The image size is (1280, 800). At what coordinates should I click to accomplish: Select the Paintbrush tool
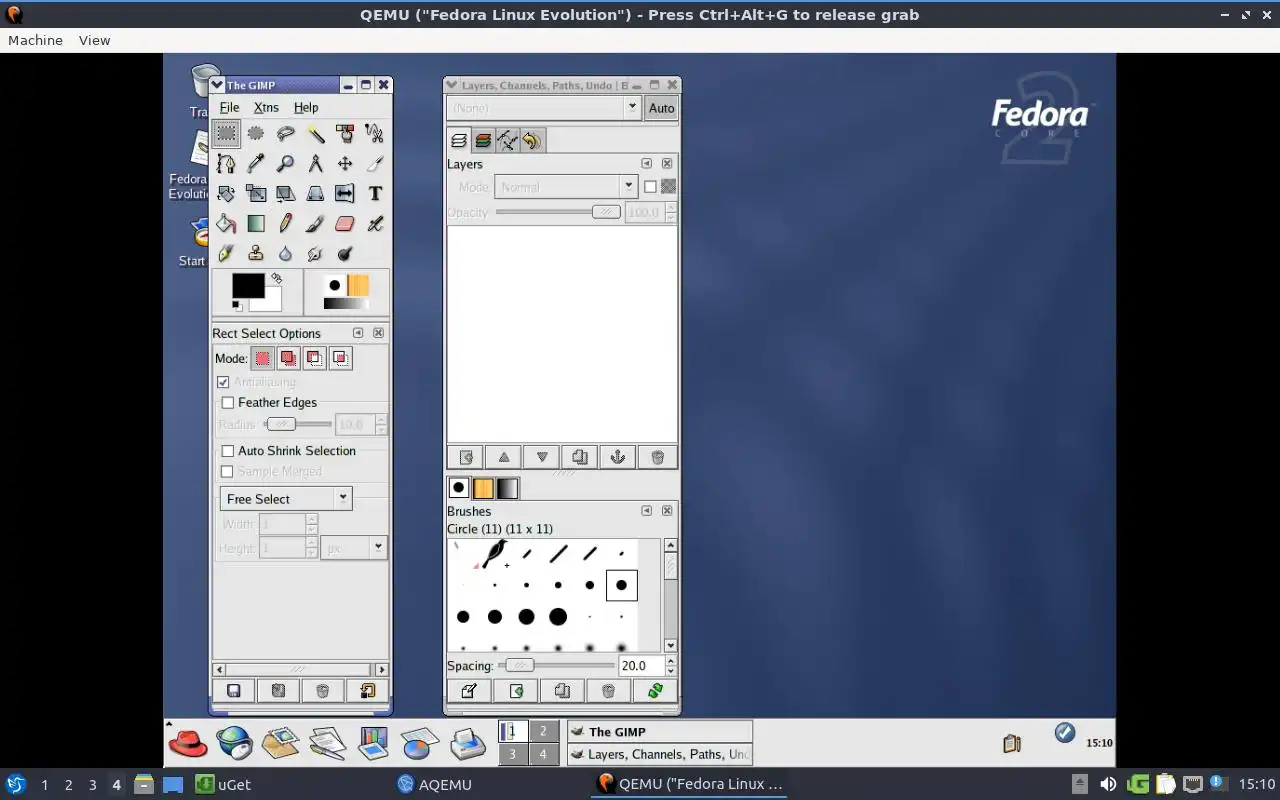(x=316, y=223)
